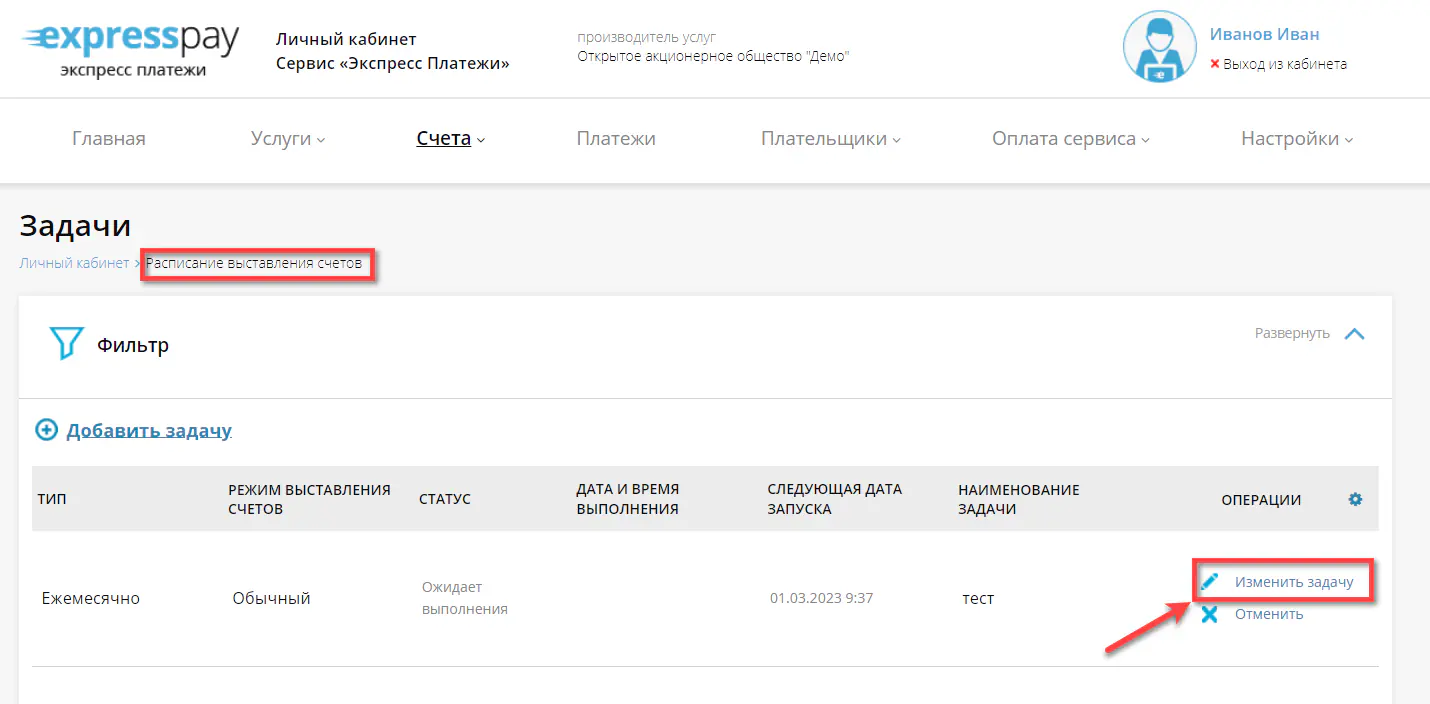Click the Изменить задачу link
The image size is (1430, 704).
click(x=1293, y=581)
